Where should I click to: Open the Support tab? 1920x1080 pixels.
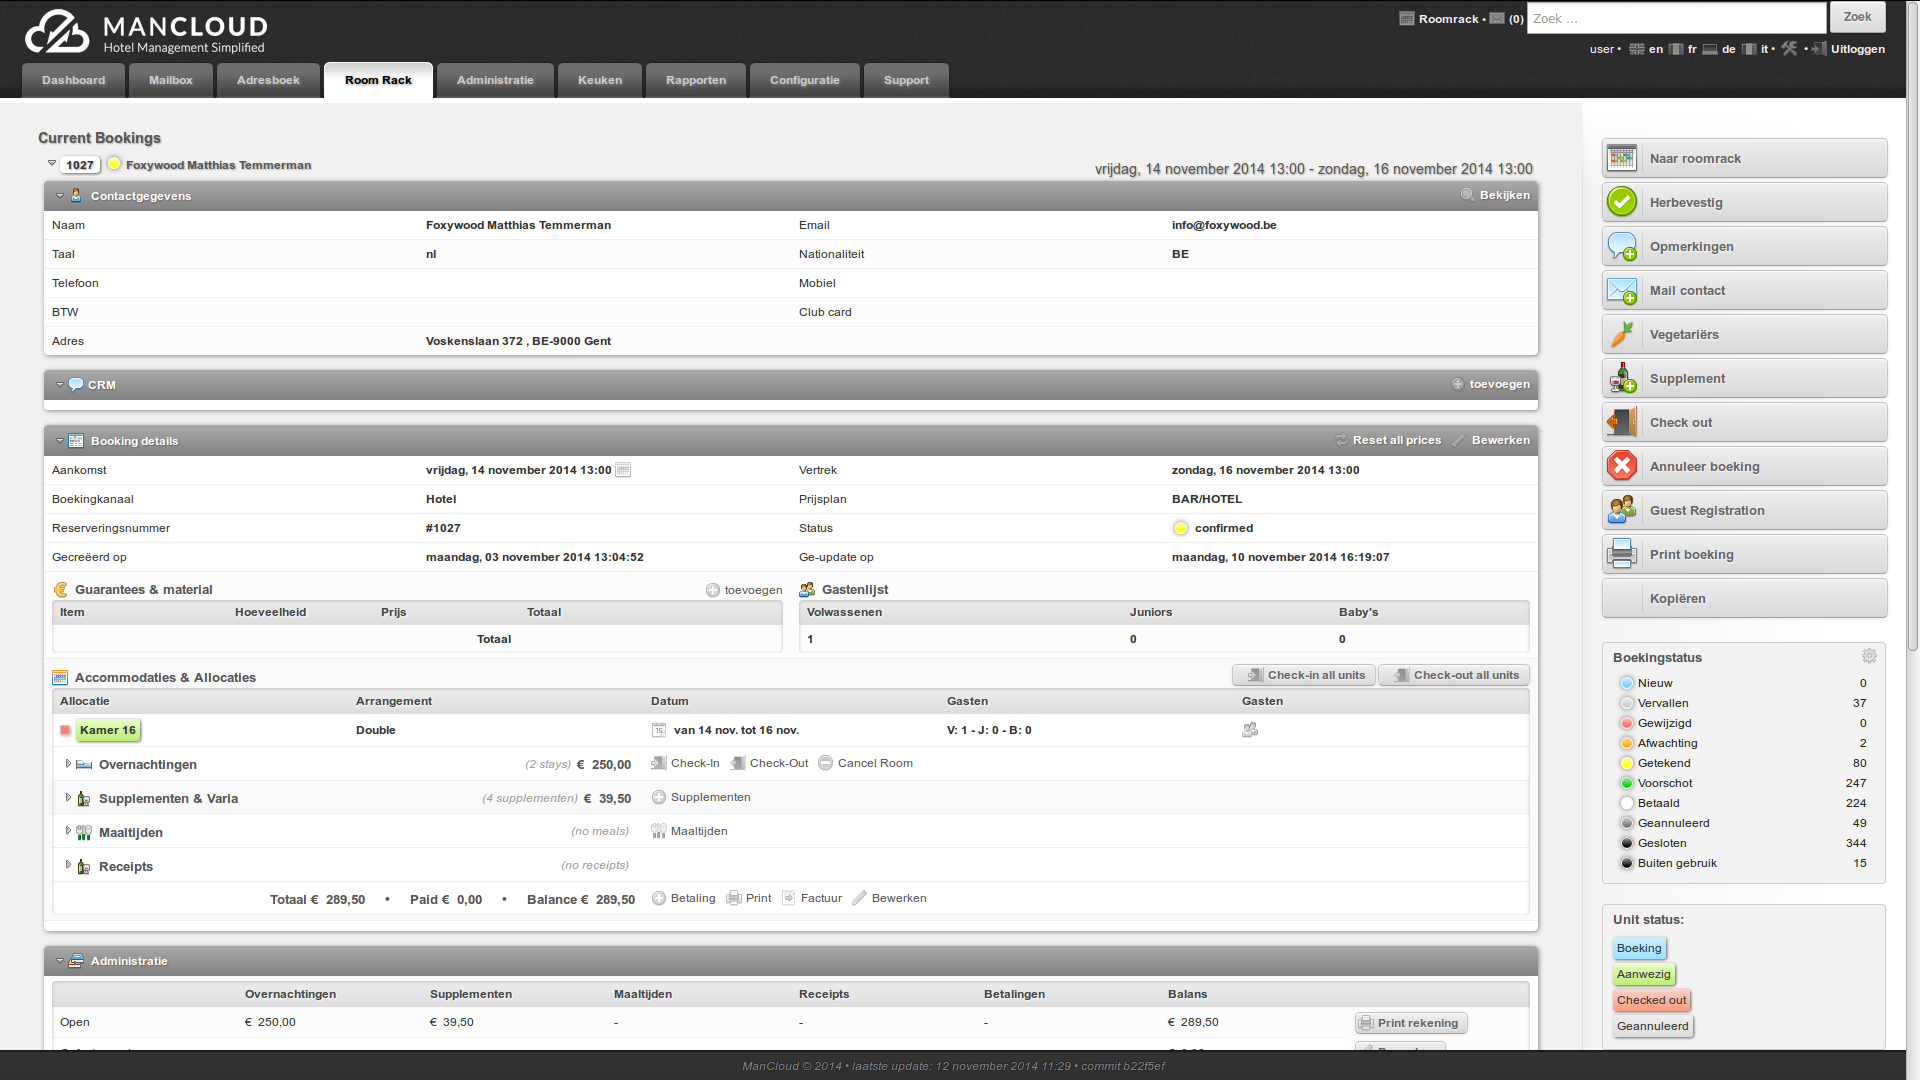coord(906,80)
